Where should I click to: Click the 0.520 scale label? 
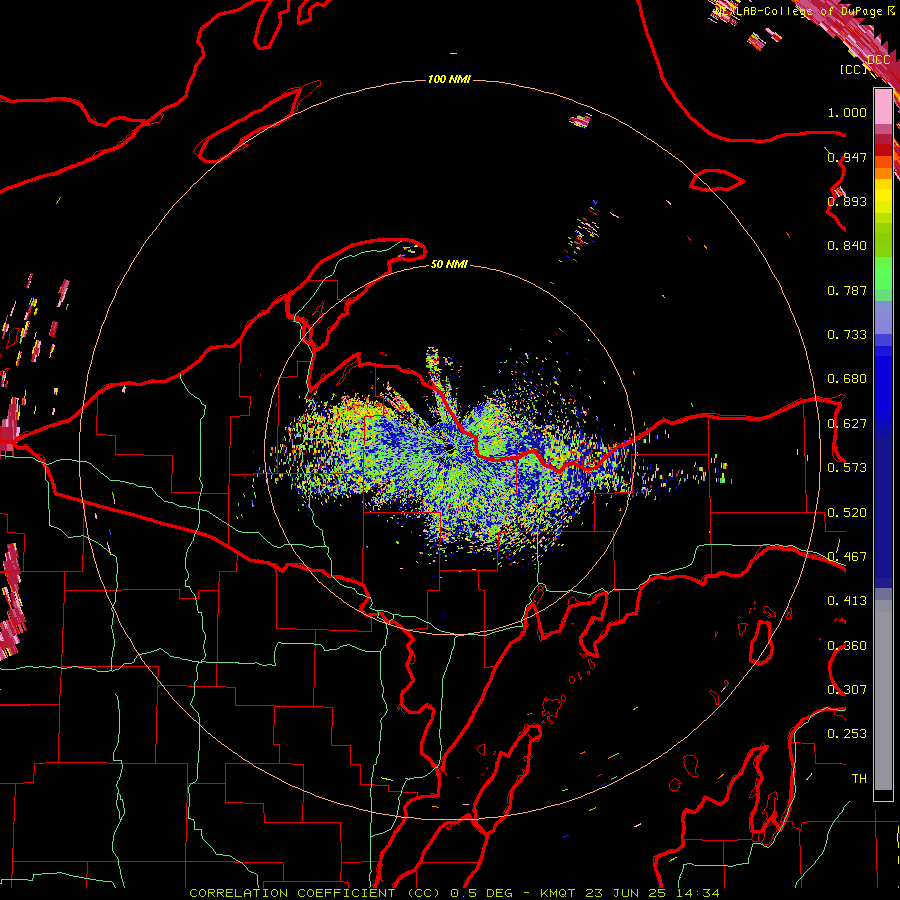(847, 513)
